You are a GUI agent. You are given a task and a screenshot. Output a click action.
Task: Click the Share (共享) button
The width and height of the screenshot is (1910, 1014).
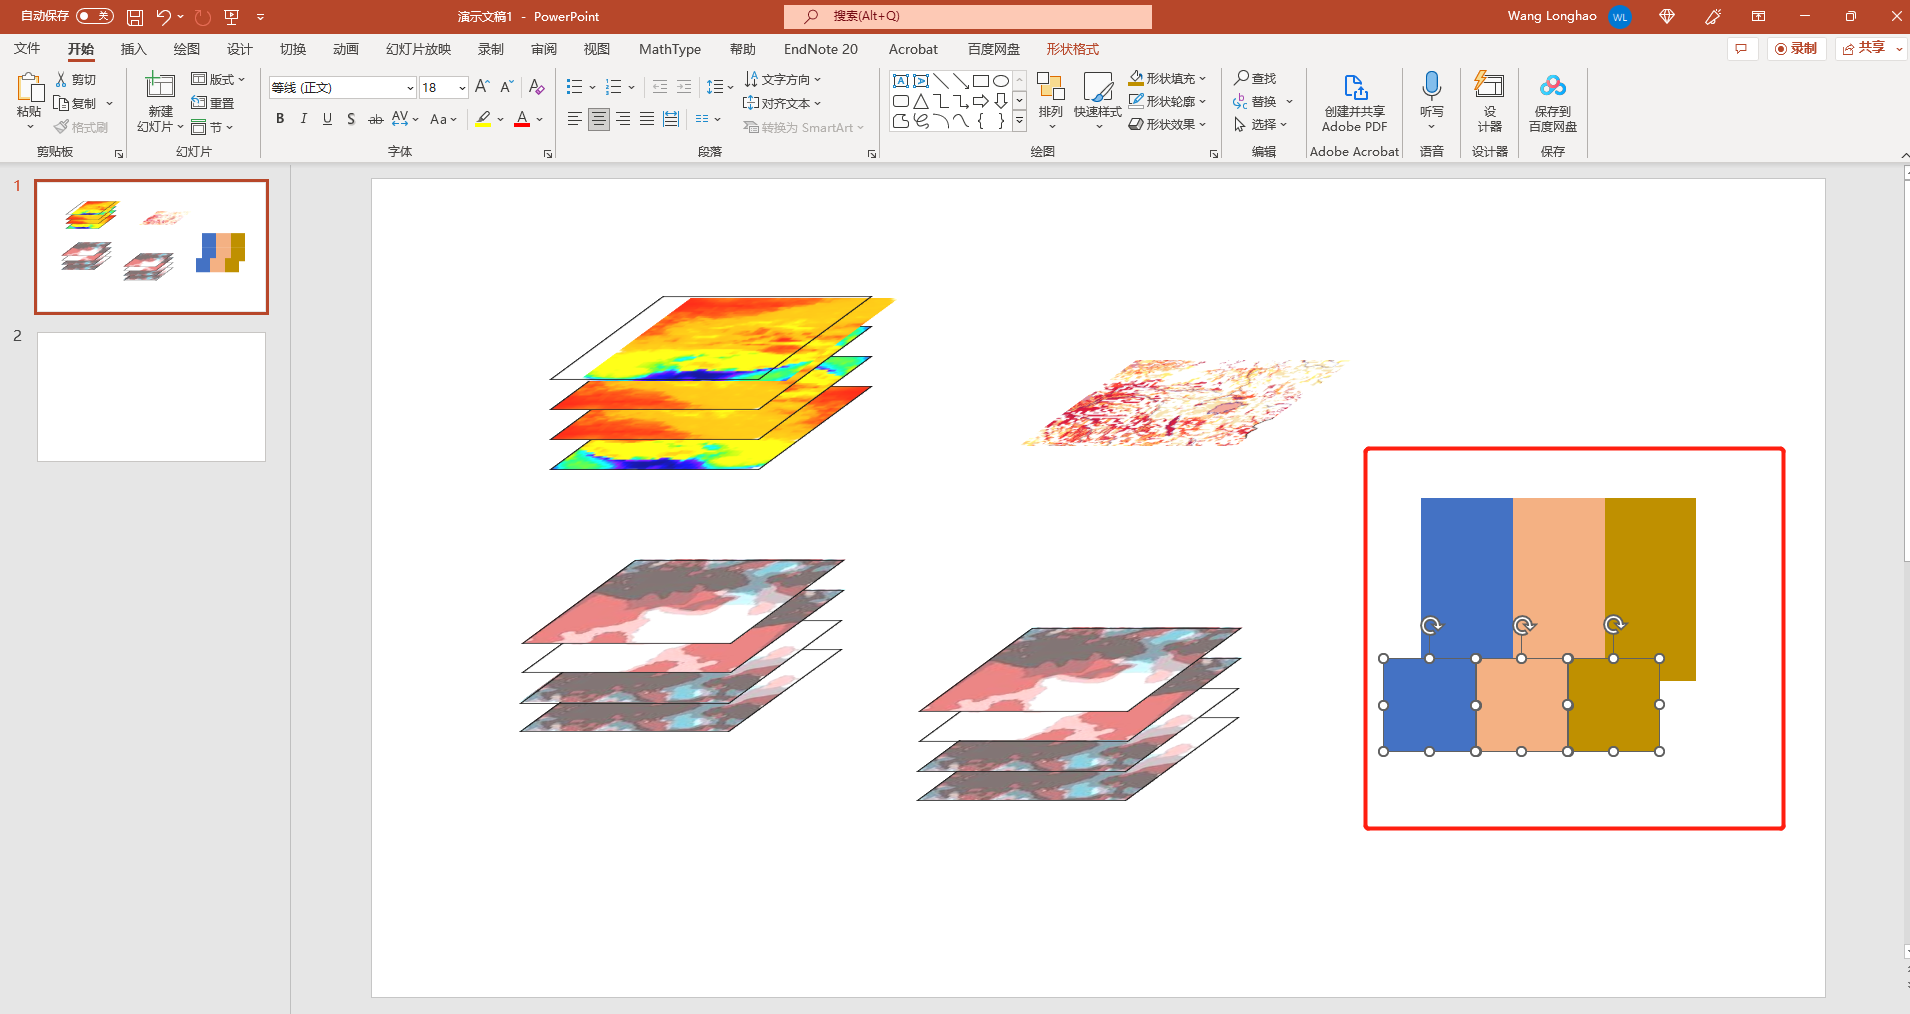(x=1865, y=49)
